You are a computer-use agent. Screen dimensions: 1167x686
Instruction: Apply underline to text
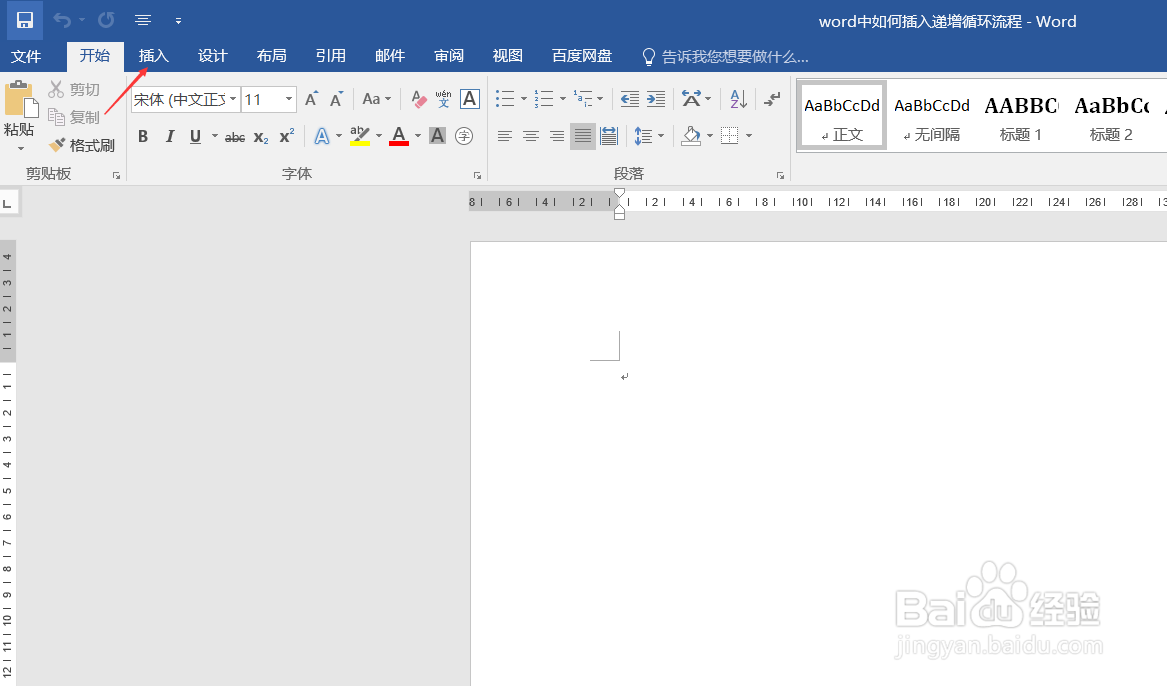click(193, 136)
